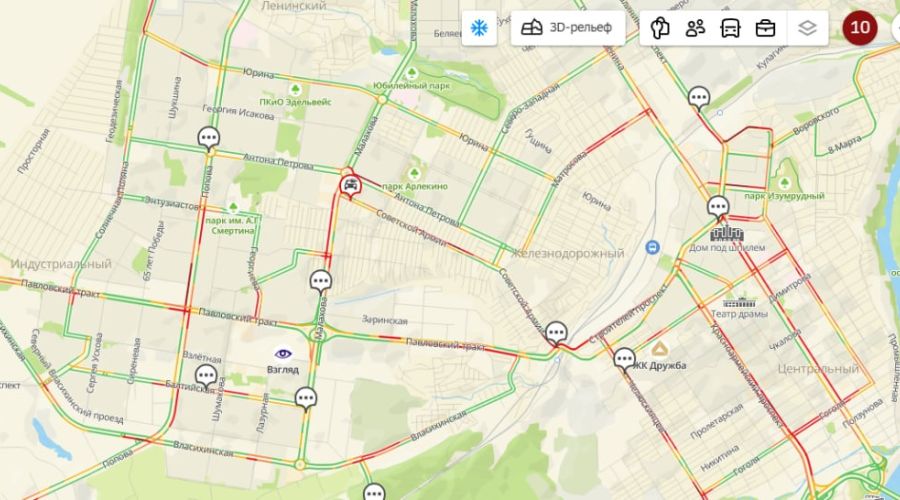Open road comment bubble near Антона Петрова and Попова
The image size is (900, 500).
click(x=209, y=138)
